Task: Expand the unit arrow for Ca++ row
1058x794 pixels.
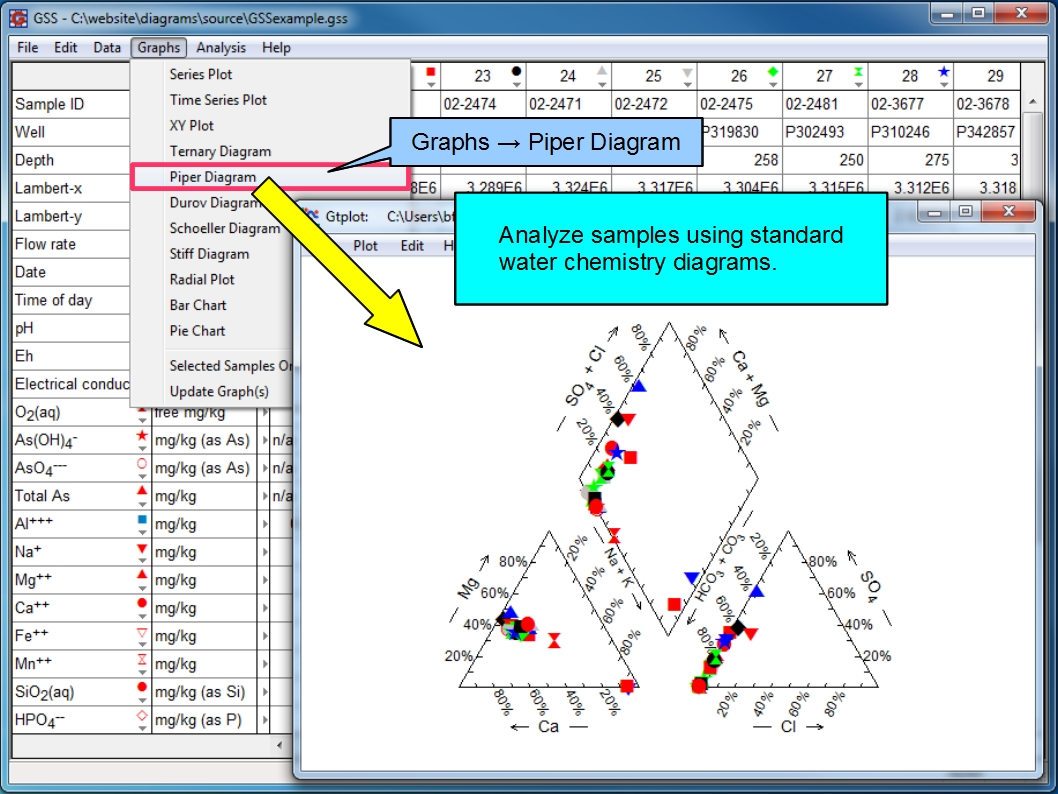Action: coord(264,608)
